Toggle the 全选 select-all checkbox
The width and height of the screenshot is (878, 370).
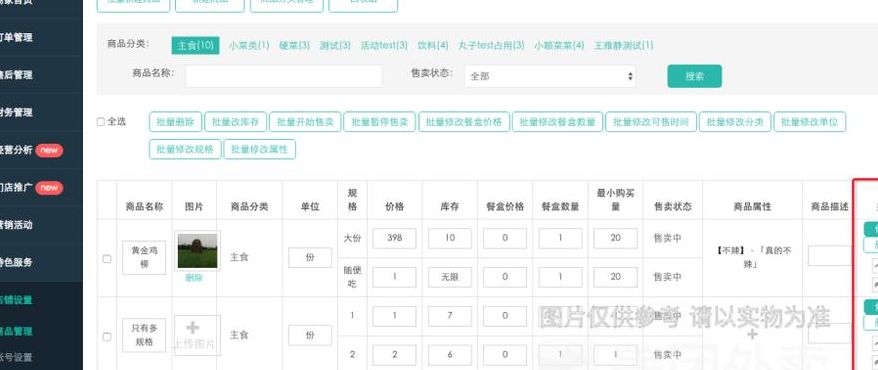coord(101,121)
